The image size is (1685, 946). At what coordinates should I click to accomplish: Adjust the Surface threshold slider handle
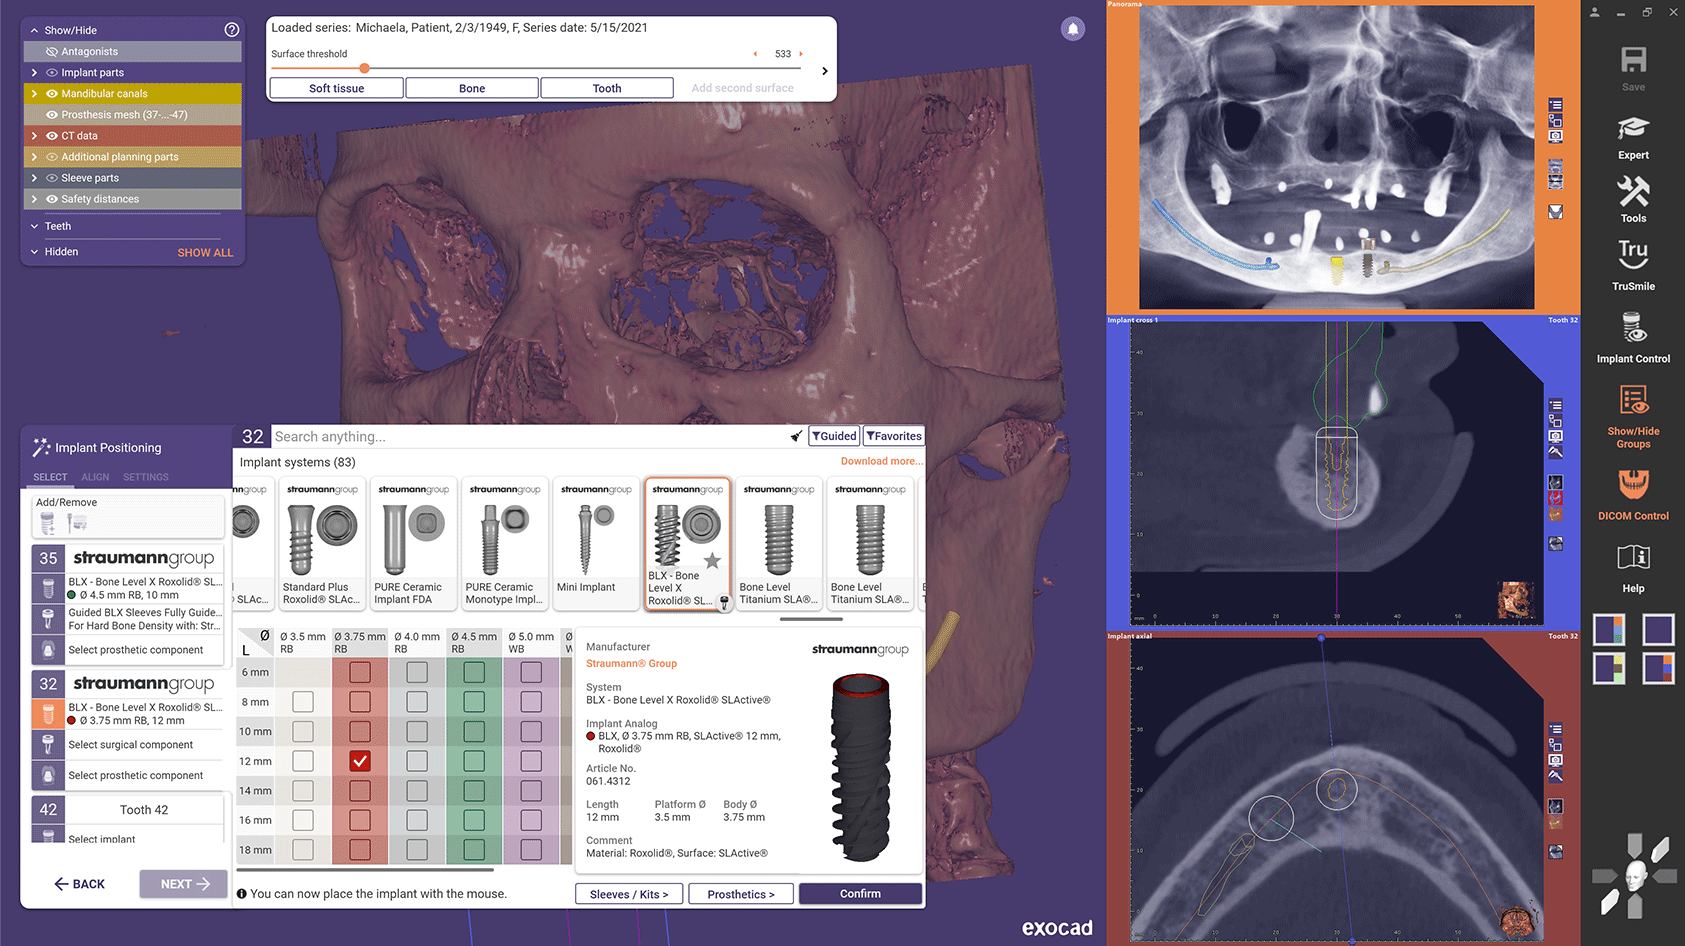point(365,68)
